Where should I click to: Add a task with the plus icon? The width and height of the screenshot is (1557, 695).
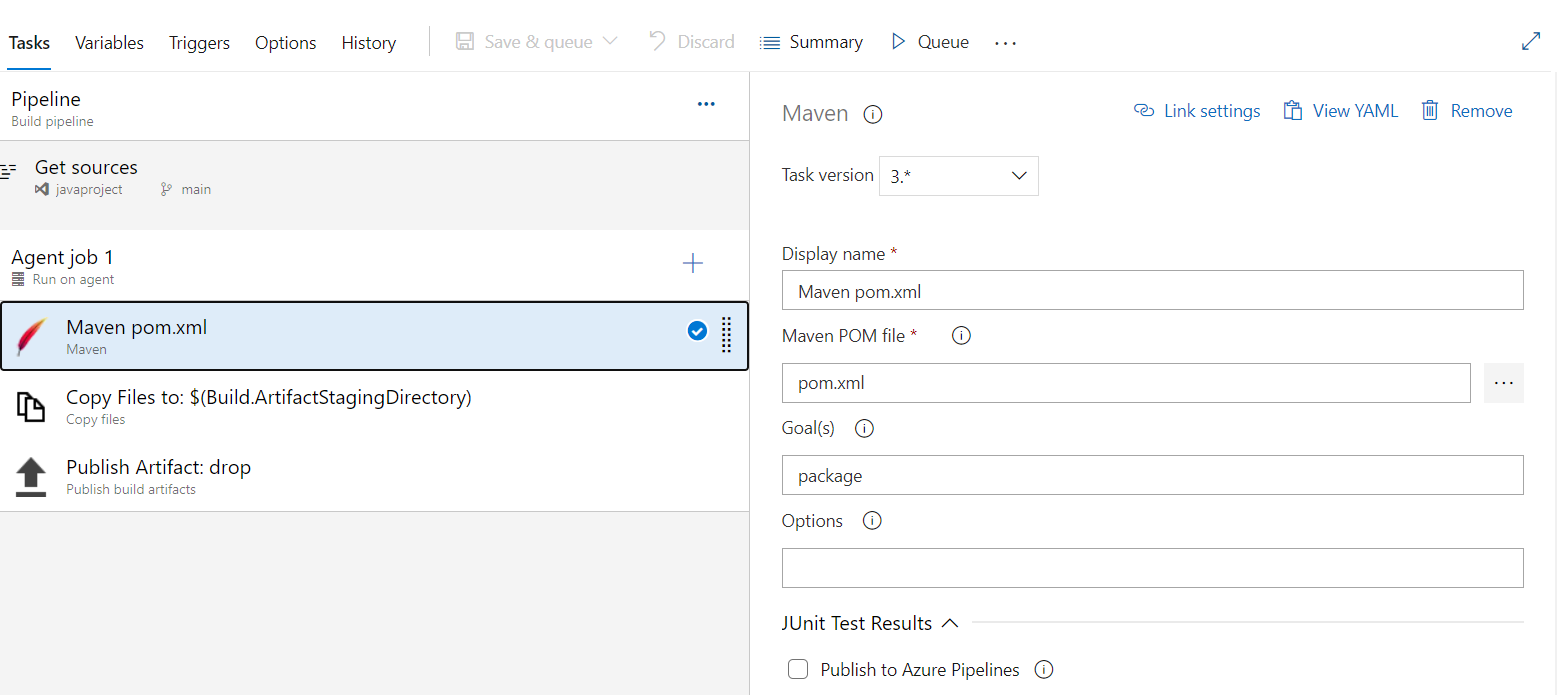692,263
